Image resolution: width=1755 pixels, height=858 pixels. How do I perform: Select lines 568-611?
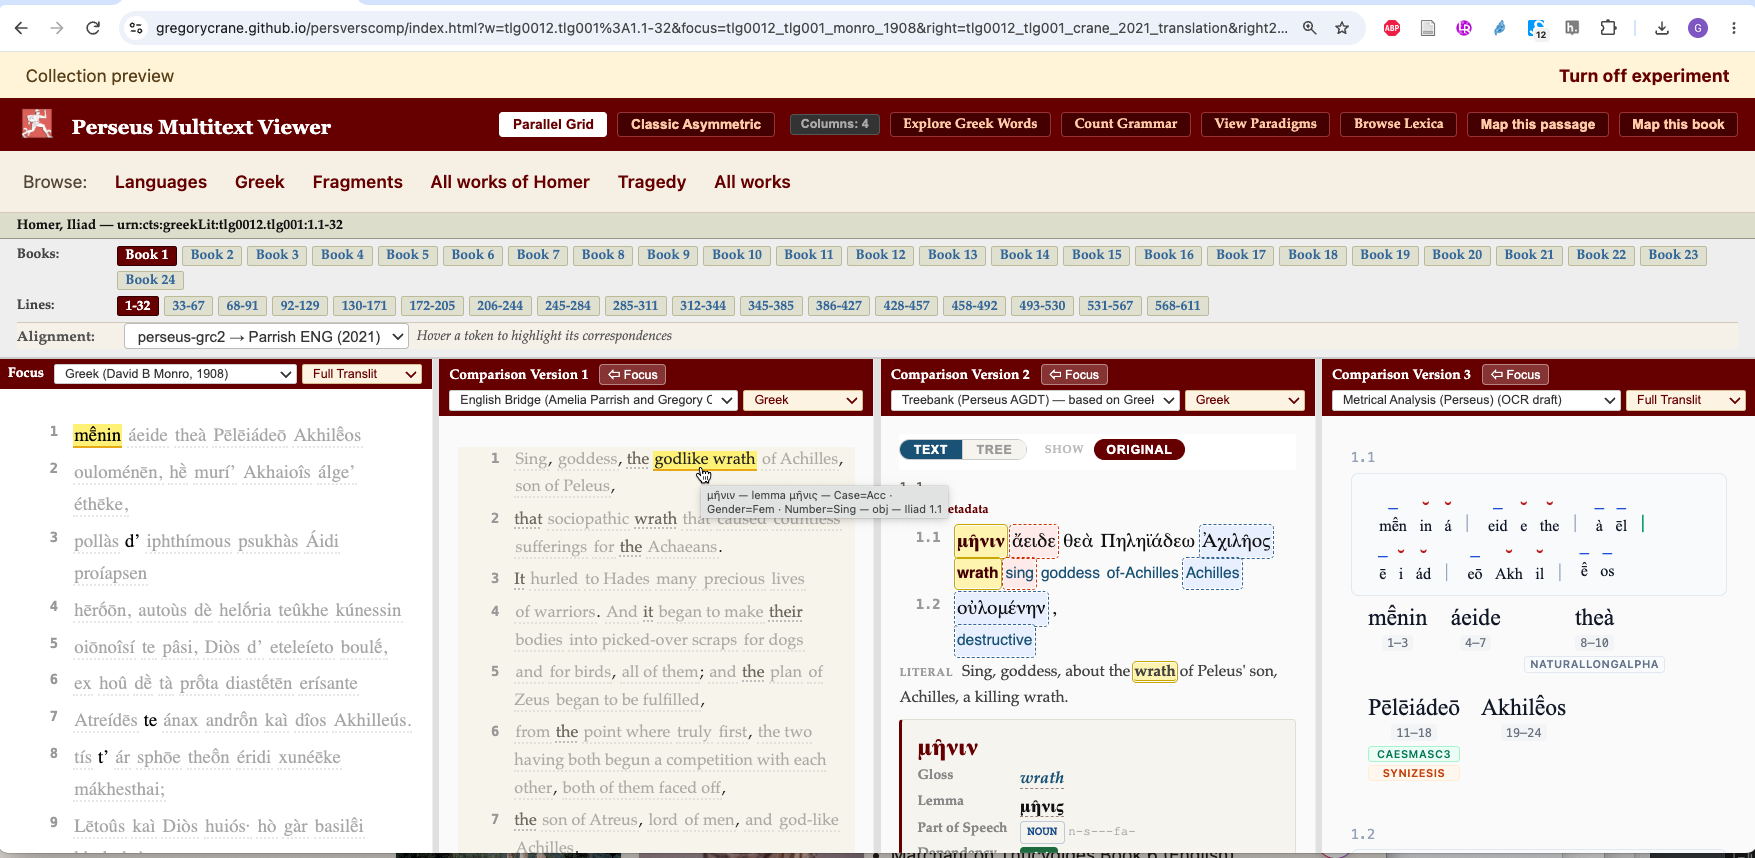pos(1177,306)
